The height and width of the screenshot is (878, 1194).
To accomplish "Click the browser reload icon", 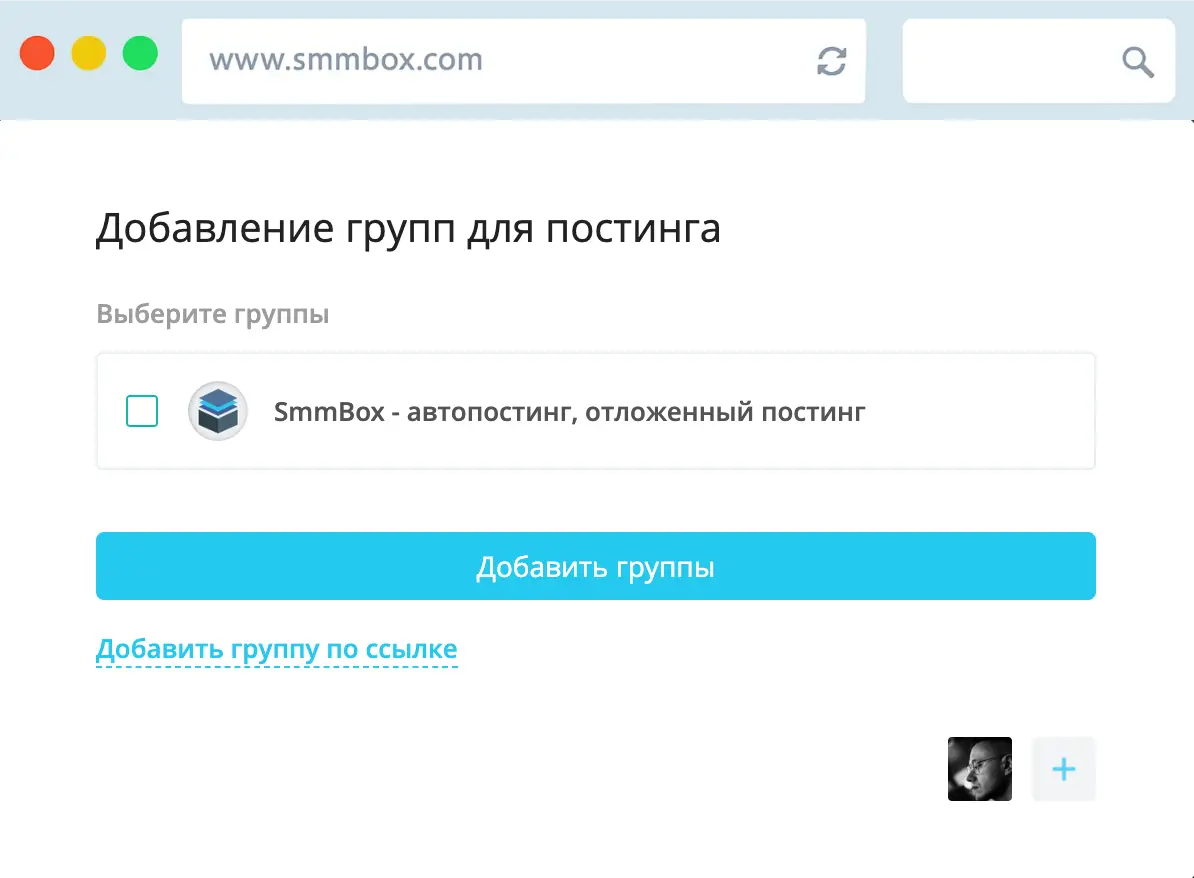I will coord(832,62).
